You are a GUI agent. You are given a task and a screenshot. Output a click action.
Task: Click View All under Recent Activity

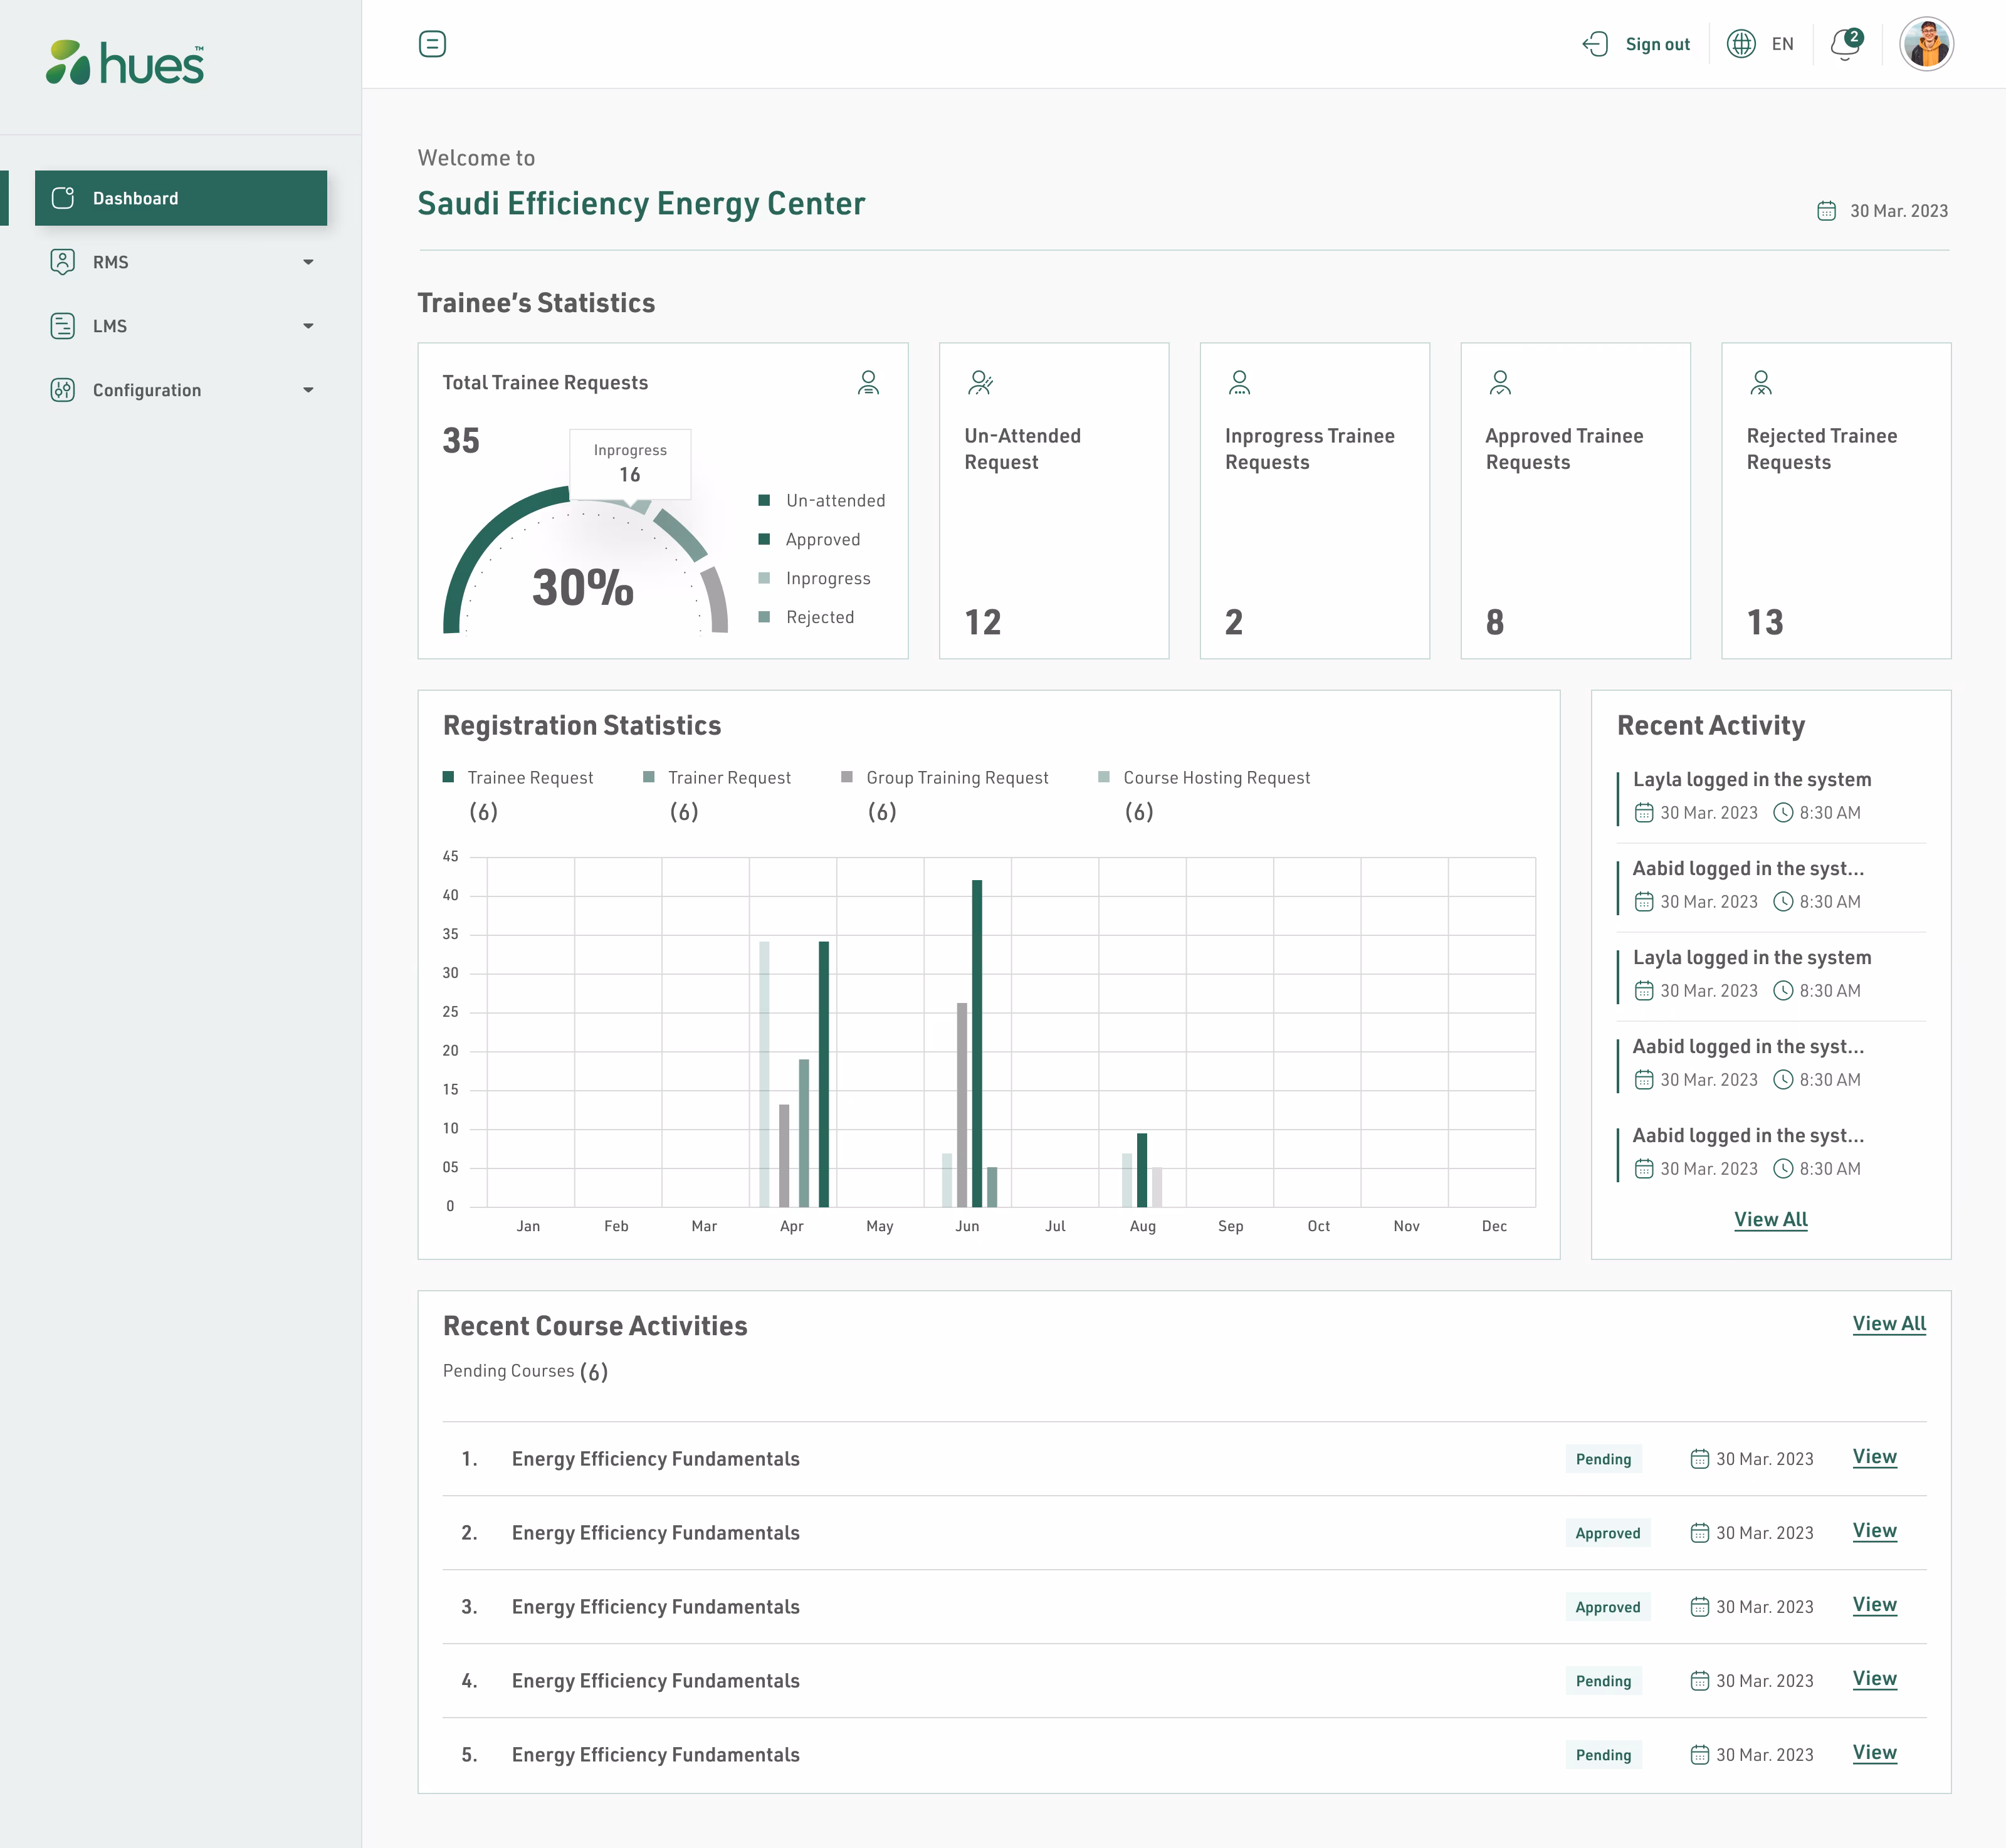click(x=1770, y=1219)
